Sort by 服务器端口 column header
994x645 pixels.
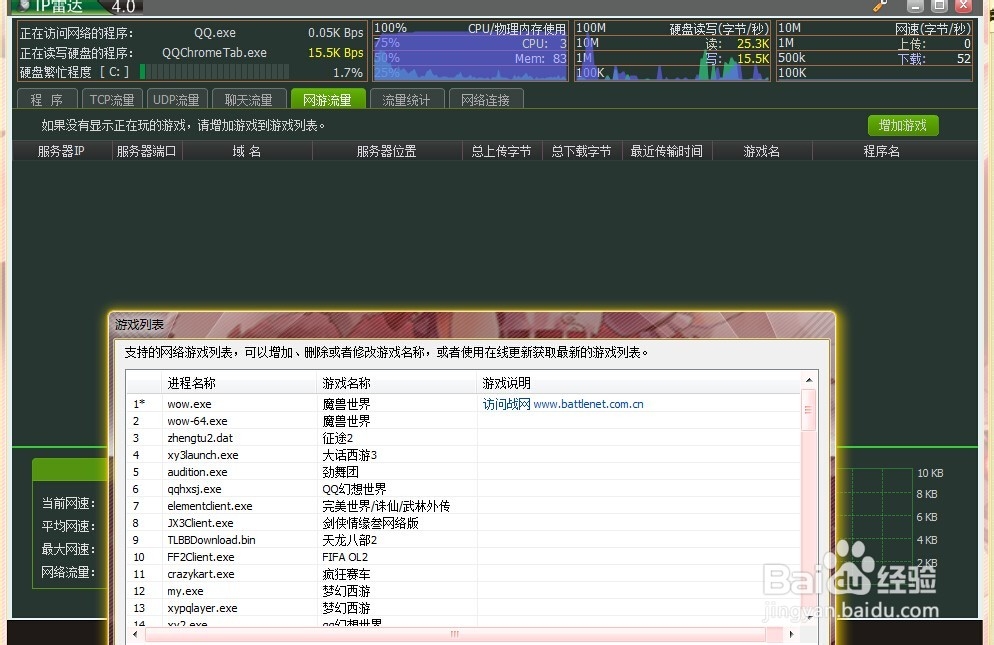pyautogui.click(x=146, y=151)
